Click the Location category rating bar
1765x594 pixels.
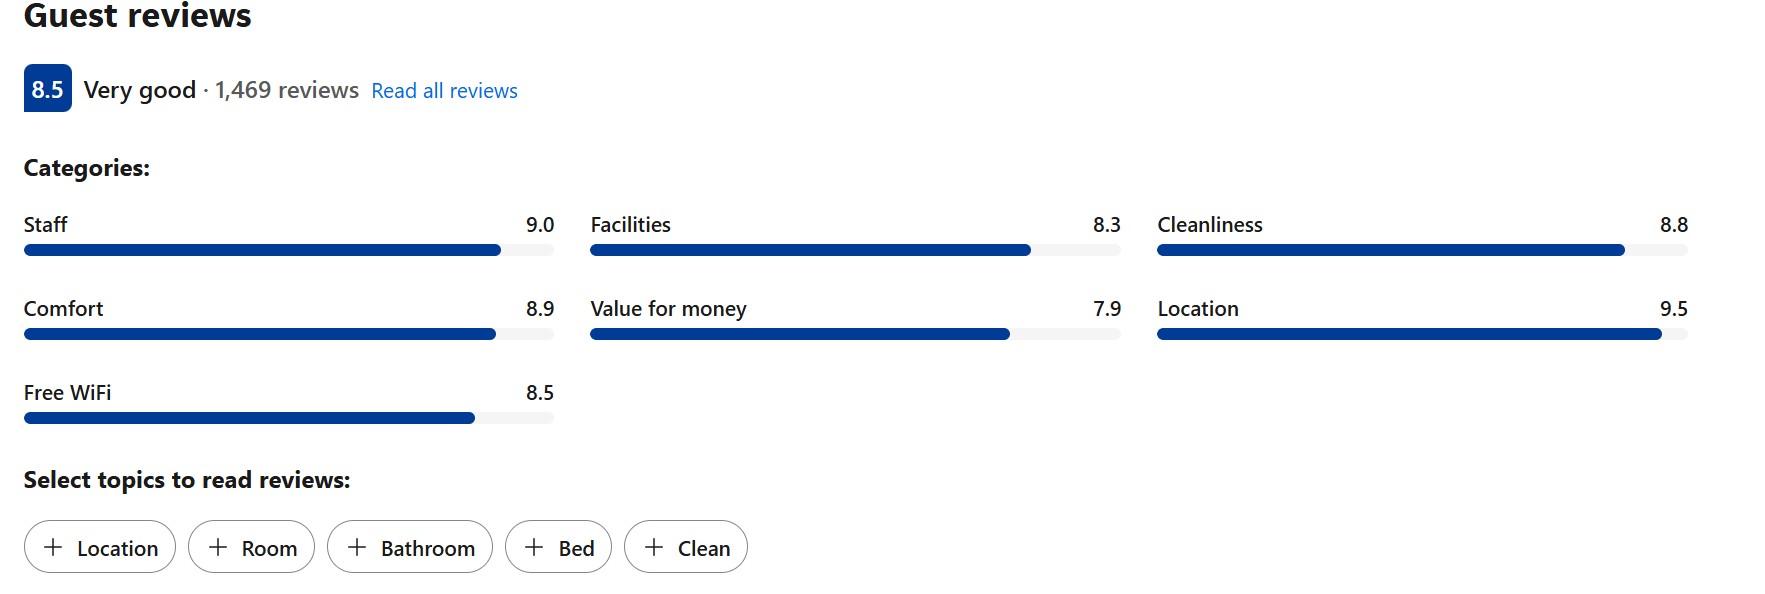tap(1422, 334)
